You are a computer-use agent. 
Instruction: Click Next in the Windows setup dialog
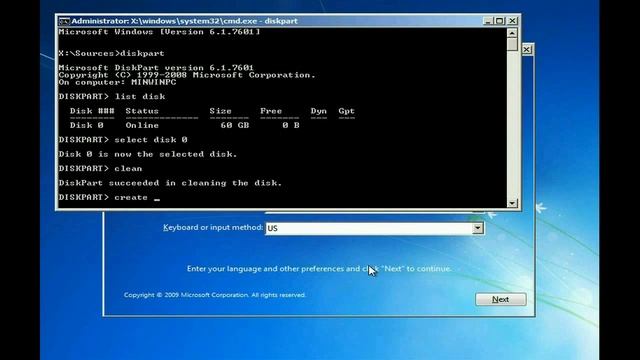[500, 299]
